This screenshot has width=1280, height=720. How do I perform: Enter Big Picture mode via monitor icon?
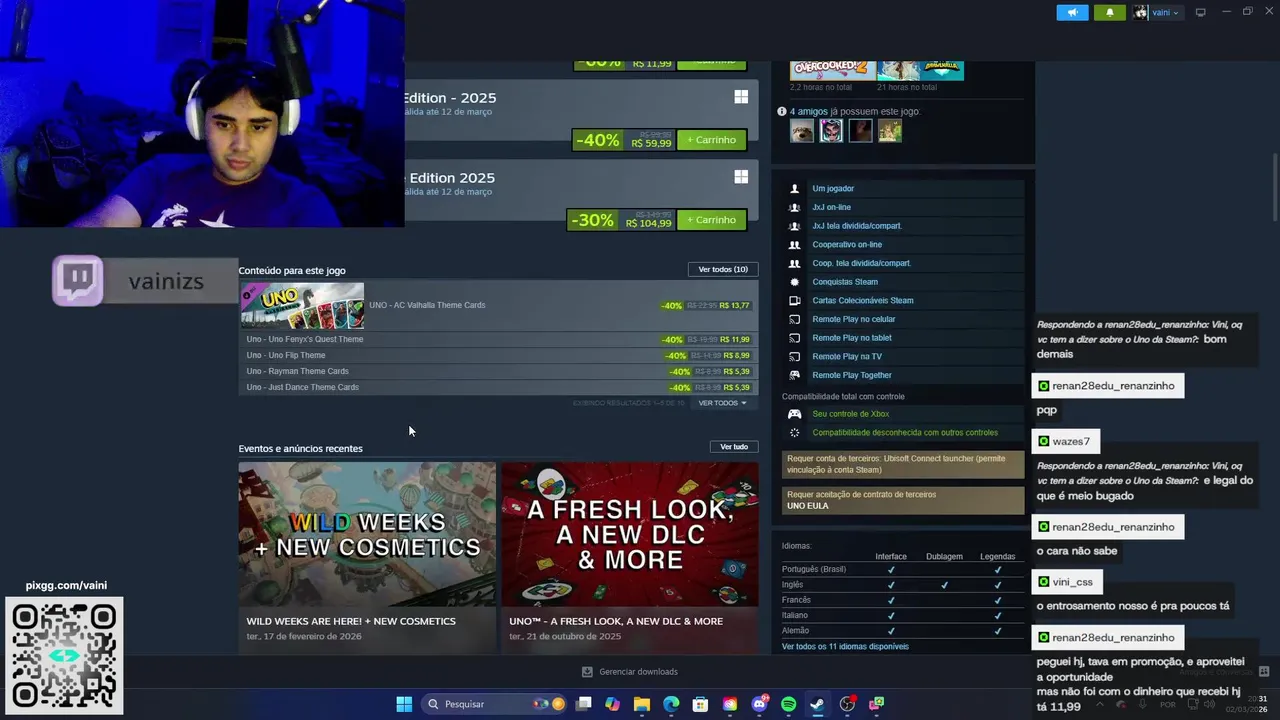[x=1201, y=12]
